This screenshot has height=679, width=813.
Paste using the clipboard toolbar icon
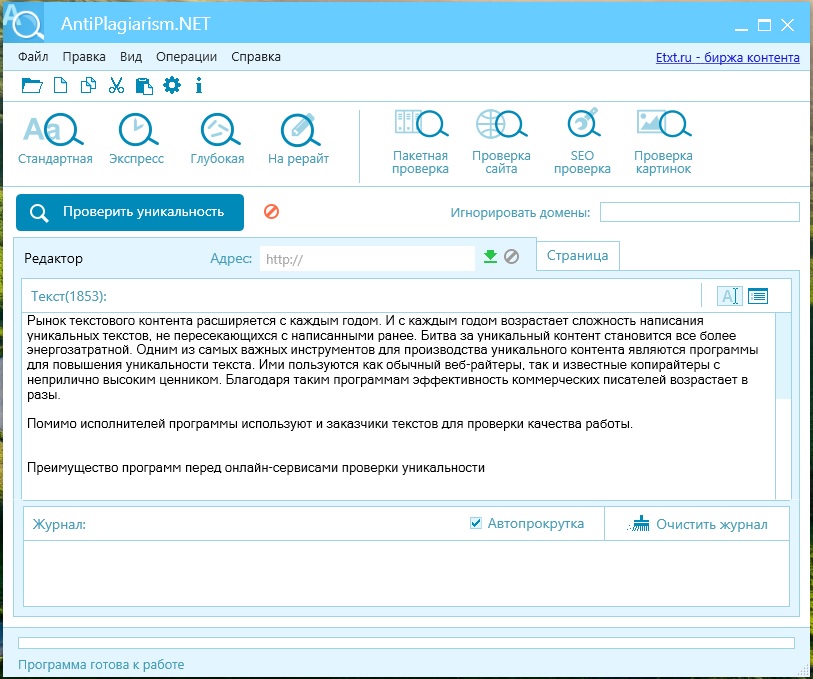point(144,86)
